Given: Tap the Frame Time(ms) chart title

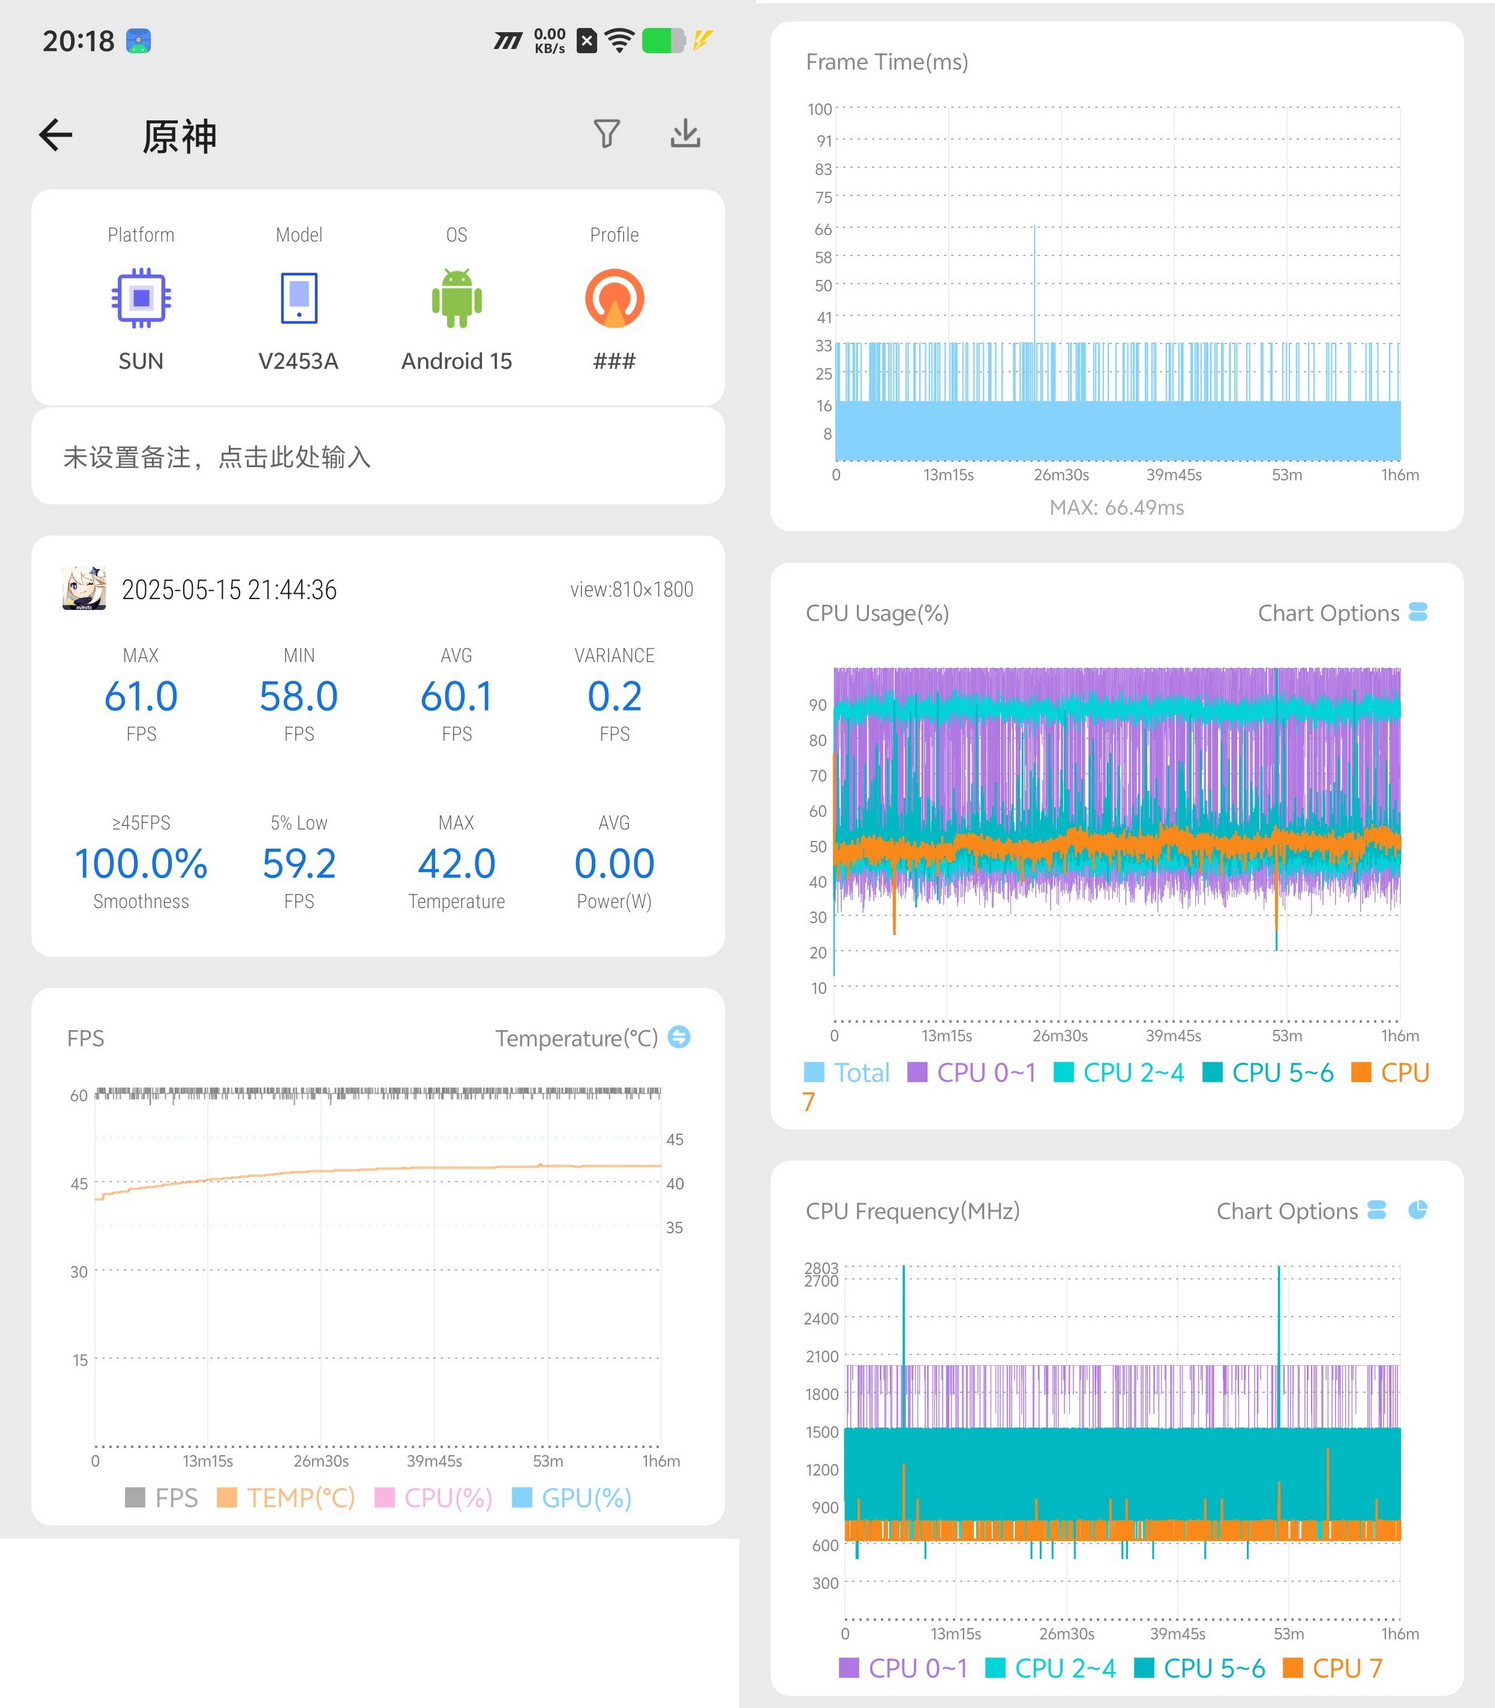Looking at the screenshot, I should point(887,62).
